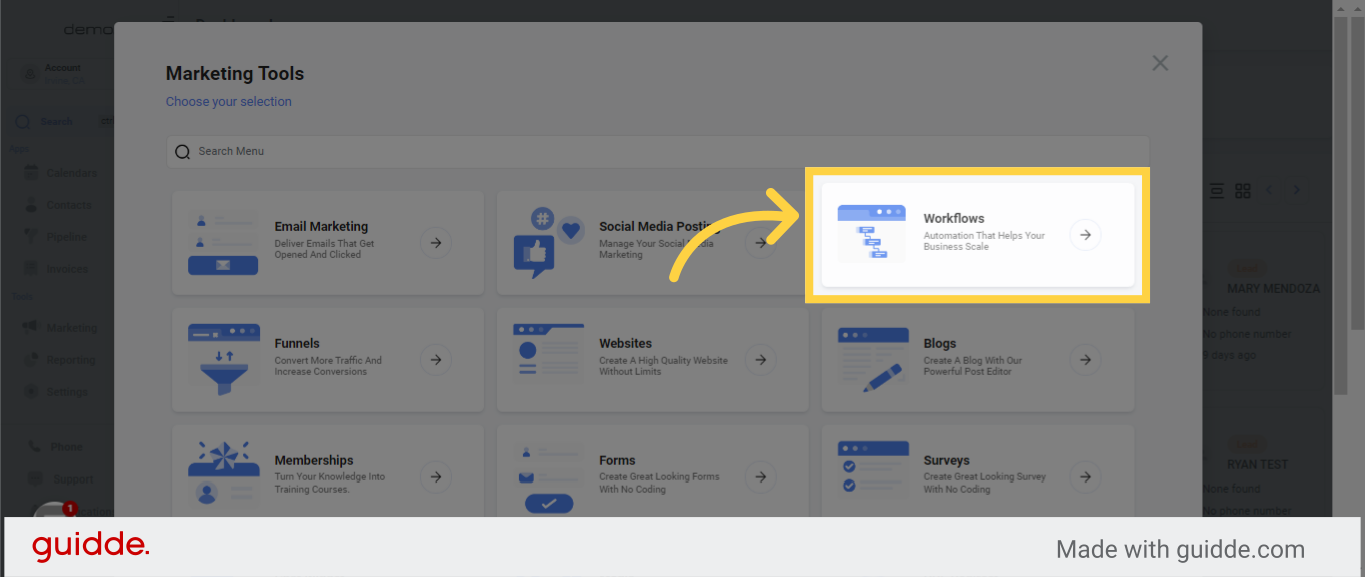Open Blogs with its arrow icon
Viewport: 1365px width, 577px height.
coord(1085,359)
